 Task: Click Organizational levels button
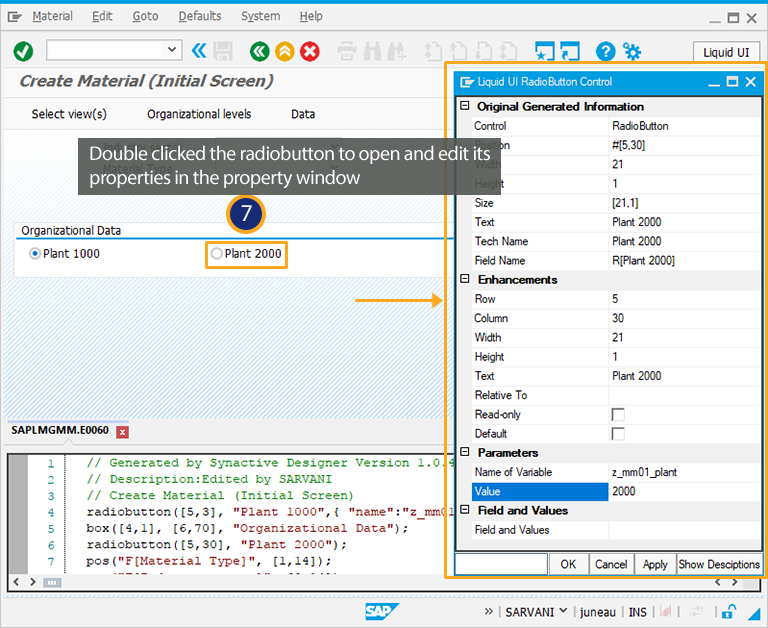[x=199, y=114]
